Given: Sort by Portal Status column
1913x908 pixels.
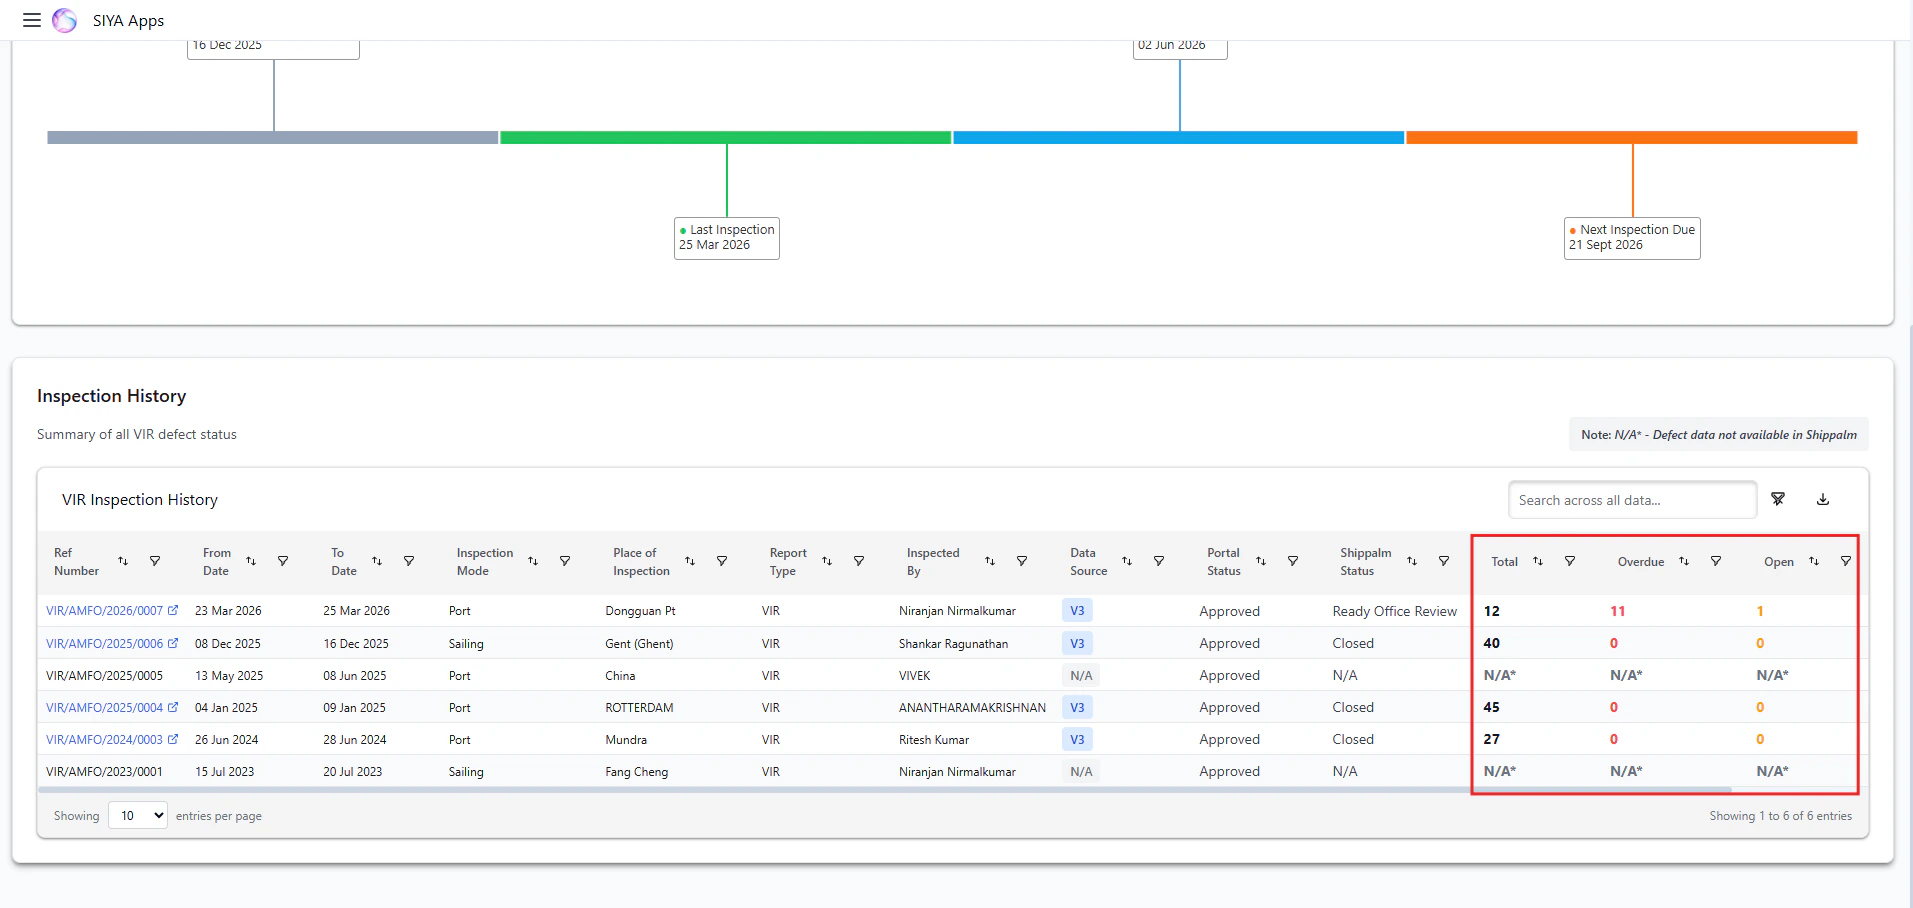Looking at the screenshot, I should (1261, 561).
